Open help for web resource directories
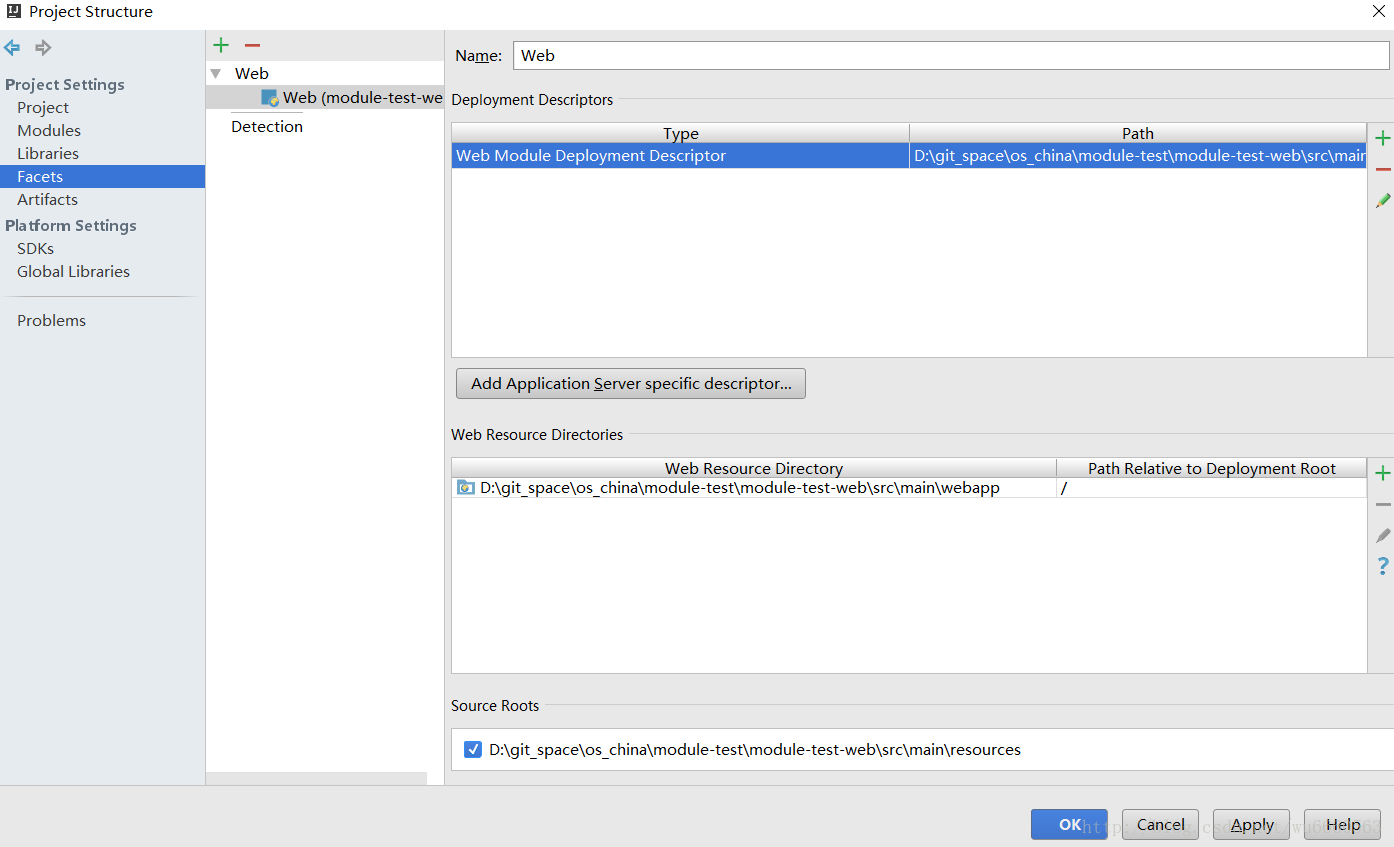This screenshot has height=847, width=1394. coord(1383,567)
